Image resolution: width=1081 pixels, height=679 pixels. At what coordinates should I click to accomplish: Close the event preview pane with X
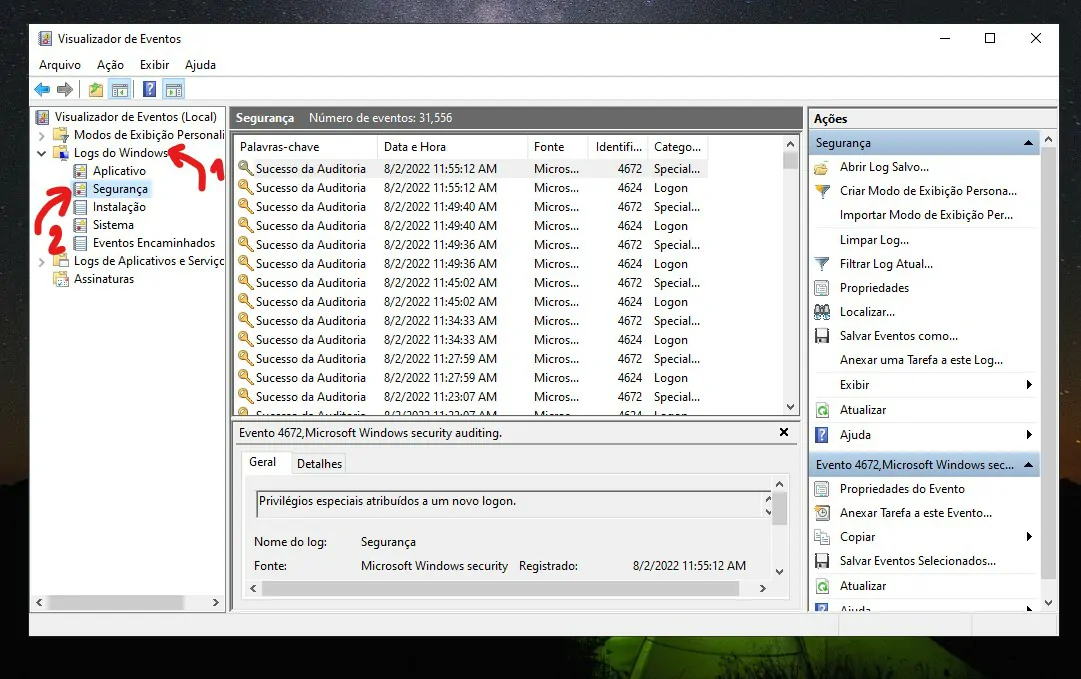point(784,432)
